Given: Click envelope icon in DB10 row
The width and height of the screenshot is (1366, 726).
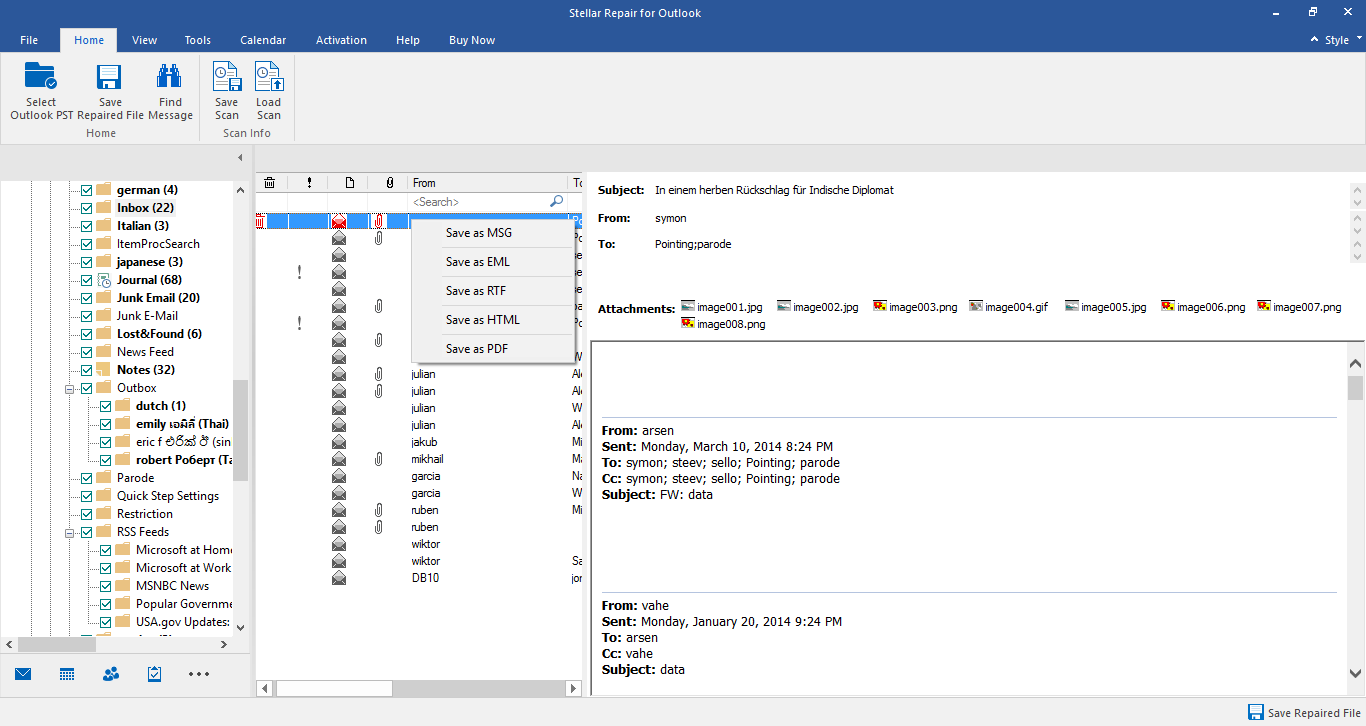Looking at the screenshot, I should [x=339, y=578].
